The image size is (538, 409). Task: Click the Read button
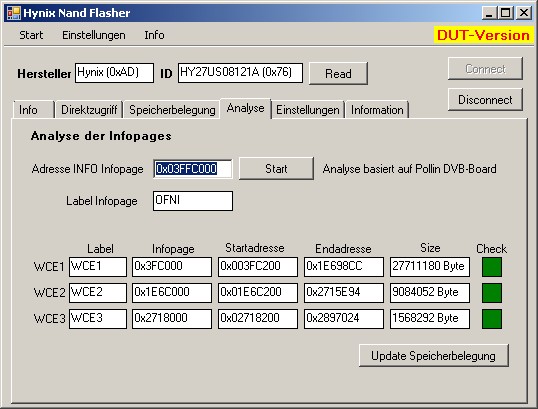pyautogui.click(x=338, y=73)
